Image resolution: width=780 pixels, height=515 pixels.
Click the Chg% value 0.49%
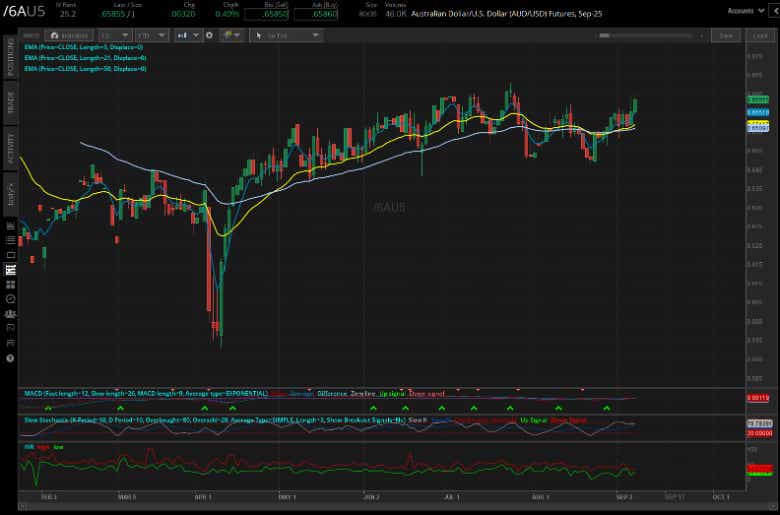pyautogui.click(x=227, y=14)
